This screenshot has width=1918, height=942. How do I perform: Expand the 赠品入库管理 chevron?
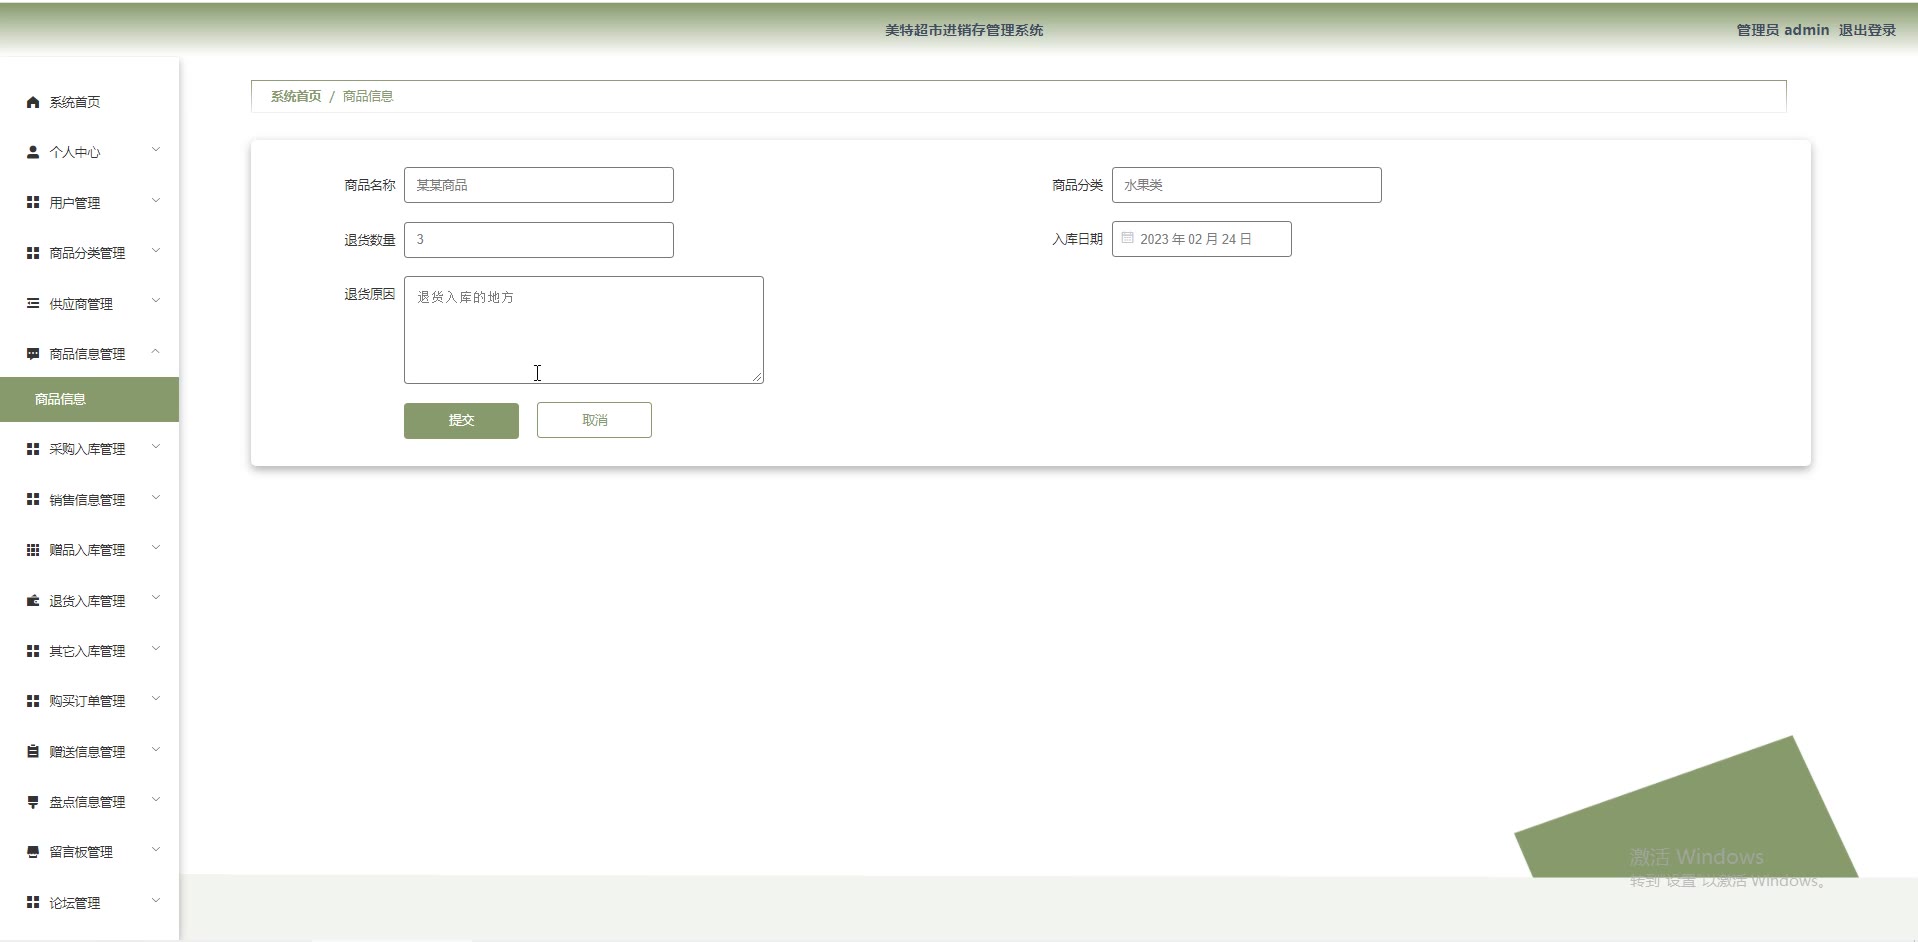(156, 548)
